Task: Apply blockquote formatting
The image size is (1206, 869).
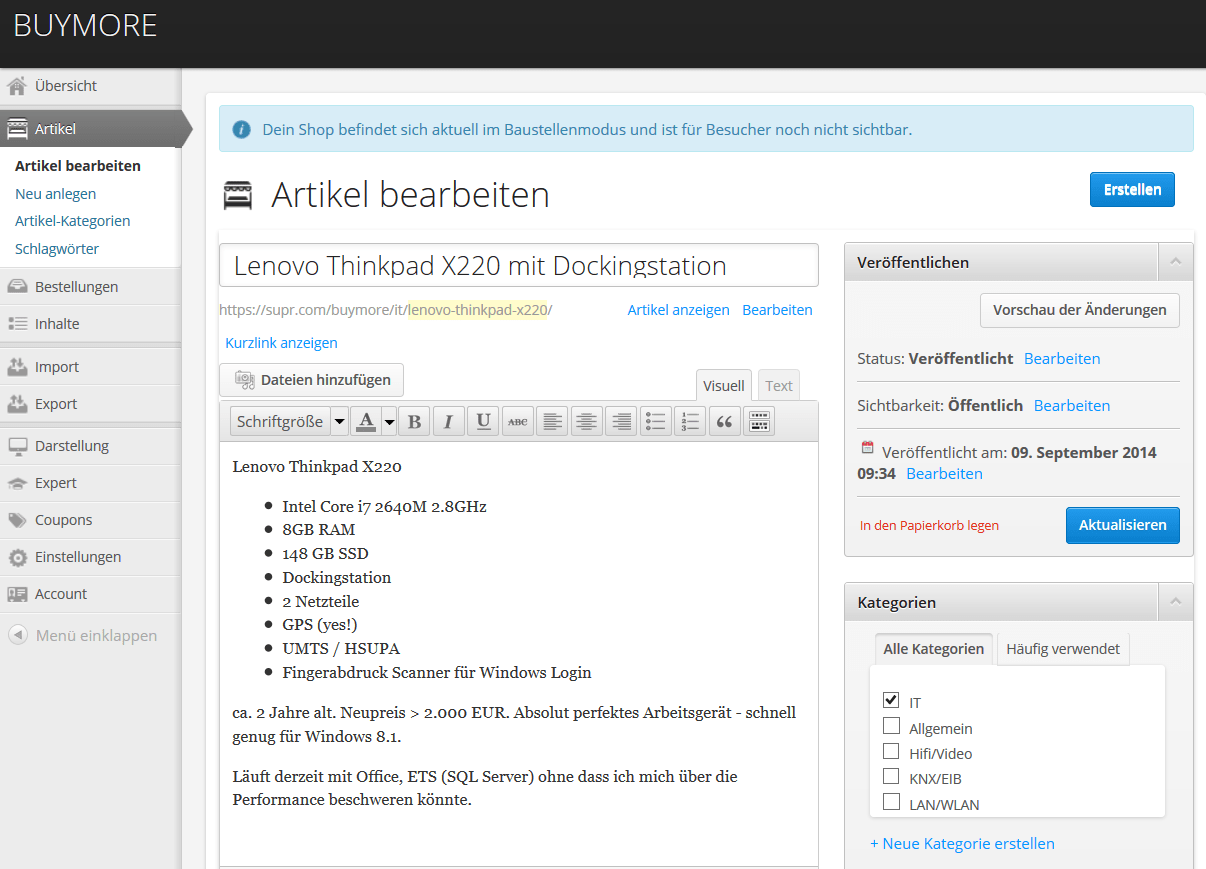Action: [x=724, y=422]
